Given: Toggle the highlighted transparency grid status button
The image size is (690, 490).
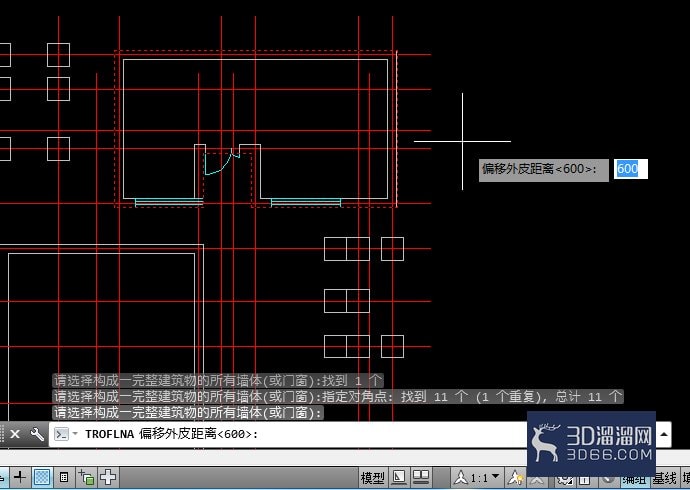Looking at the screenshot, I should (42, 477).
